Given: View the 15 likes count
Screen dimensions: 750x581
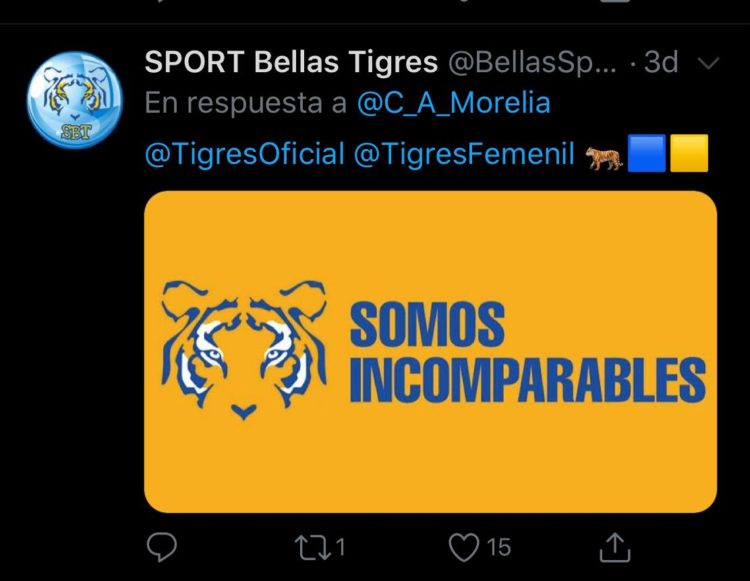Looking at the screenshot, I should click(499, 548).
